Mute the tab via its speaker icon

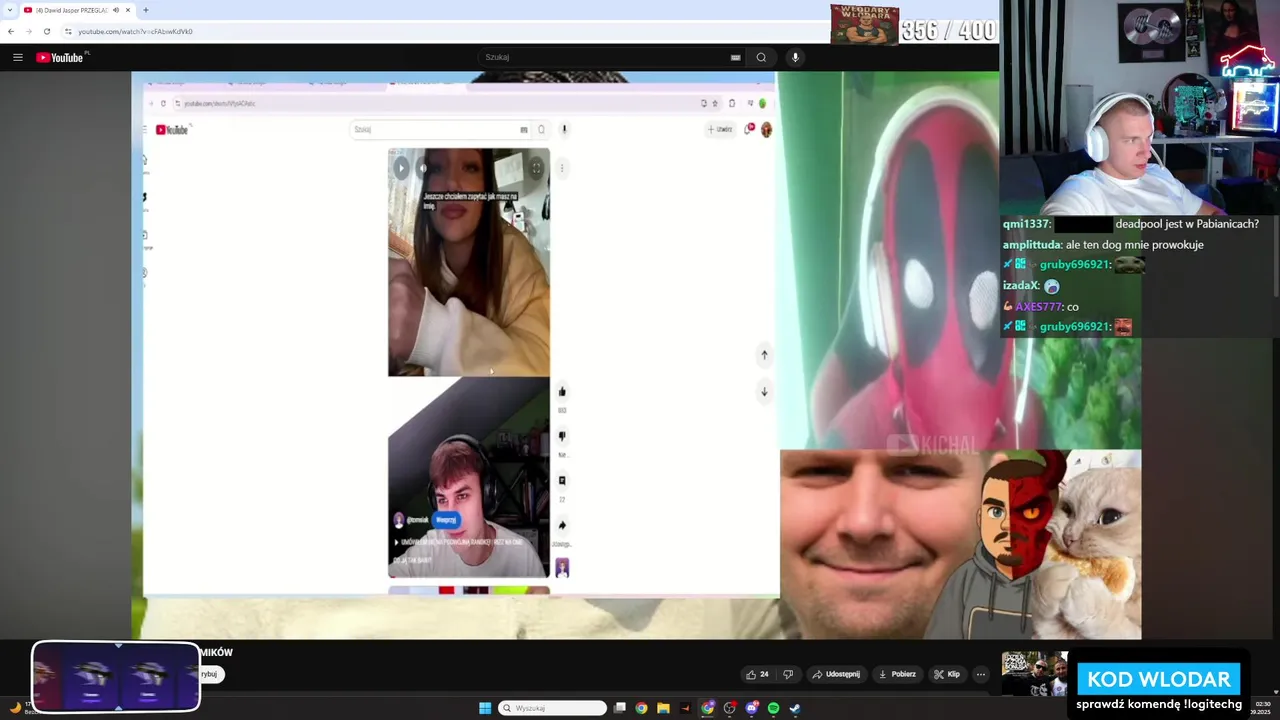(x=116, y=10)
